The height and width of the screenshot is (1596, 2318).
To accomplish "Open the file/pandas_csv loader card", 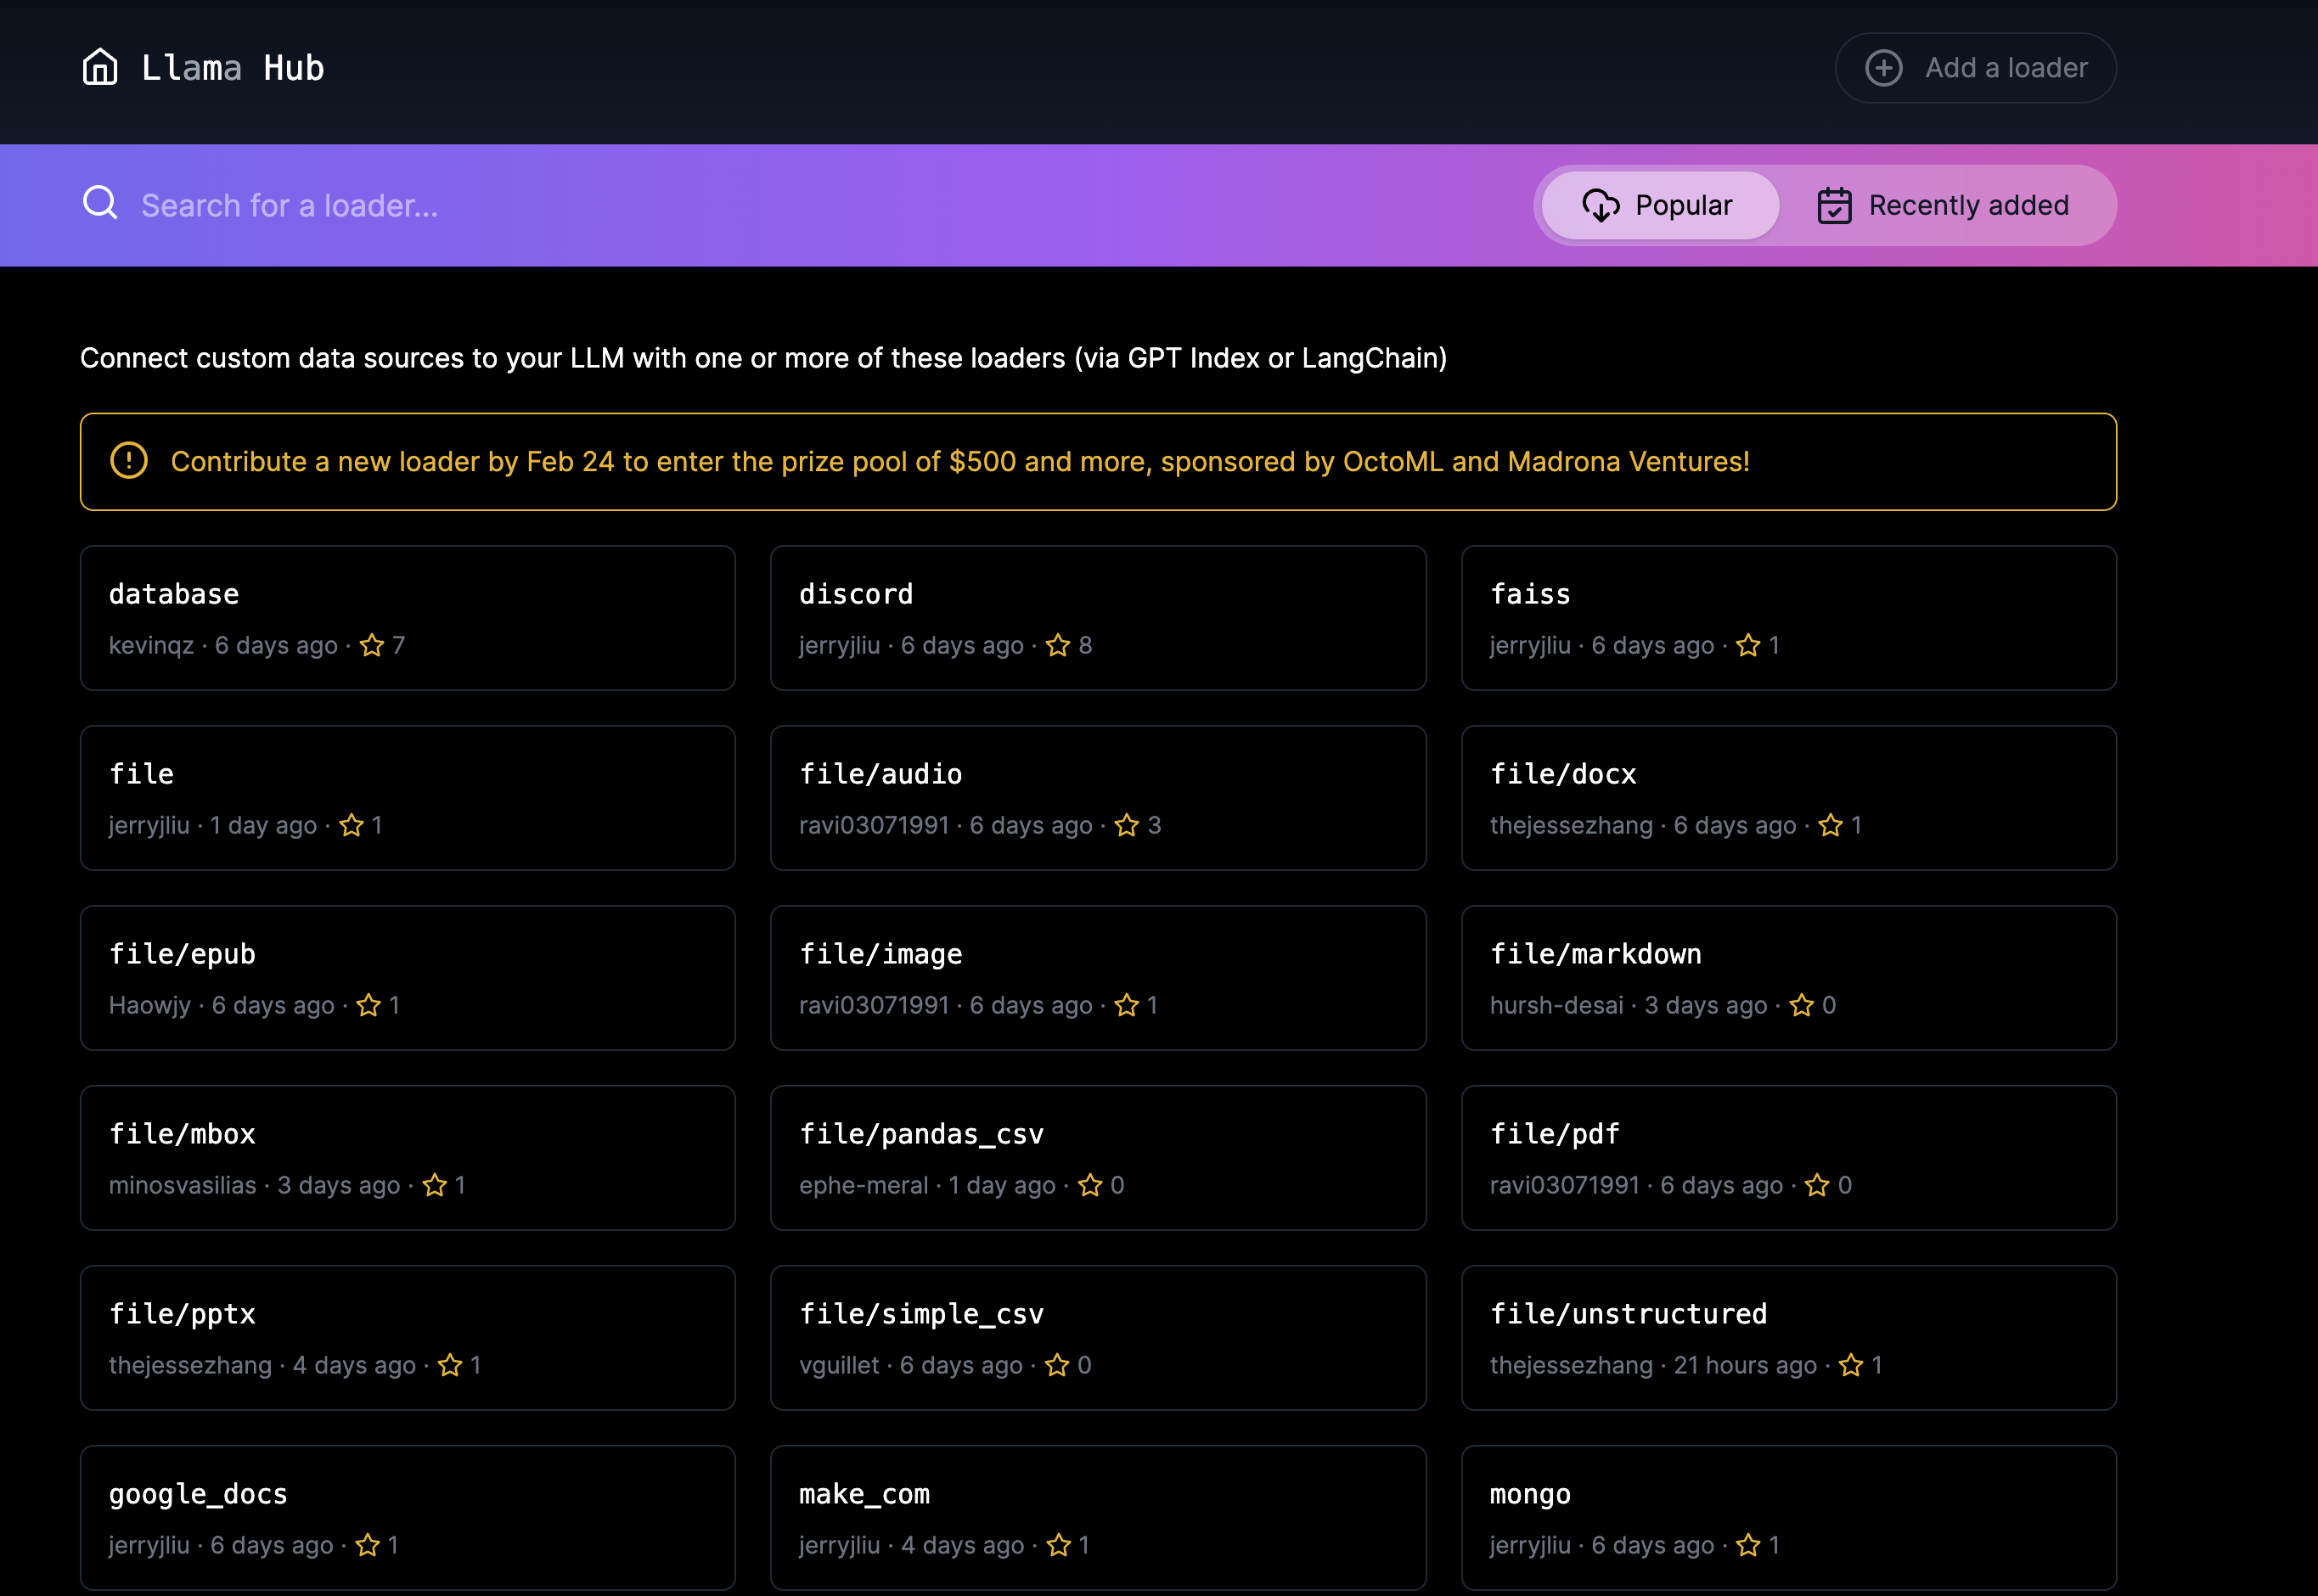I will (1097, 1157).
